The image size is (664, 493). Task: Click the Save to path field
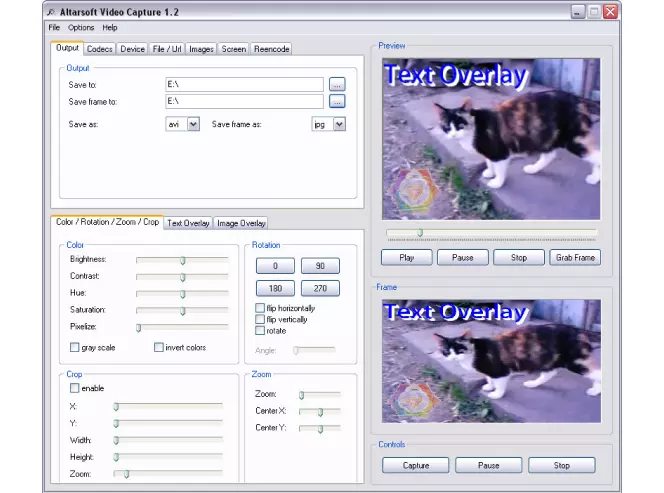[x=244, y=84]
